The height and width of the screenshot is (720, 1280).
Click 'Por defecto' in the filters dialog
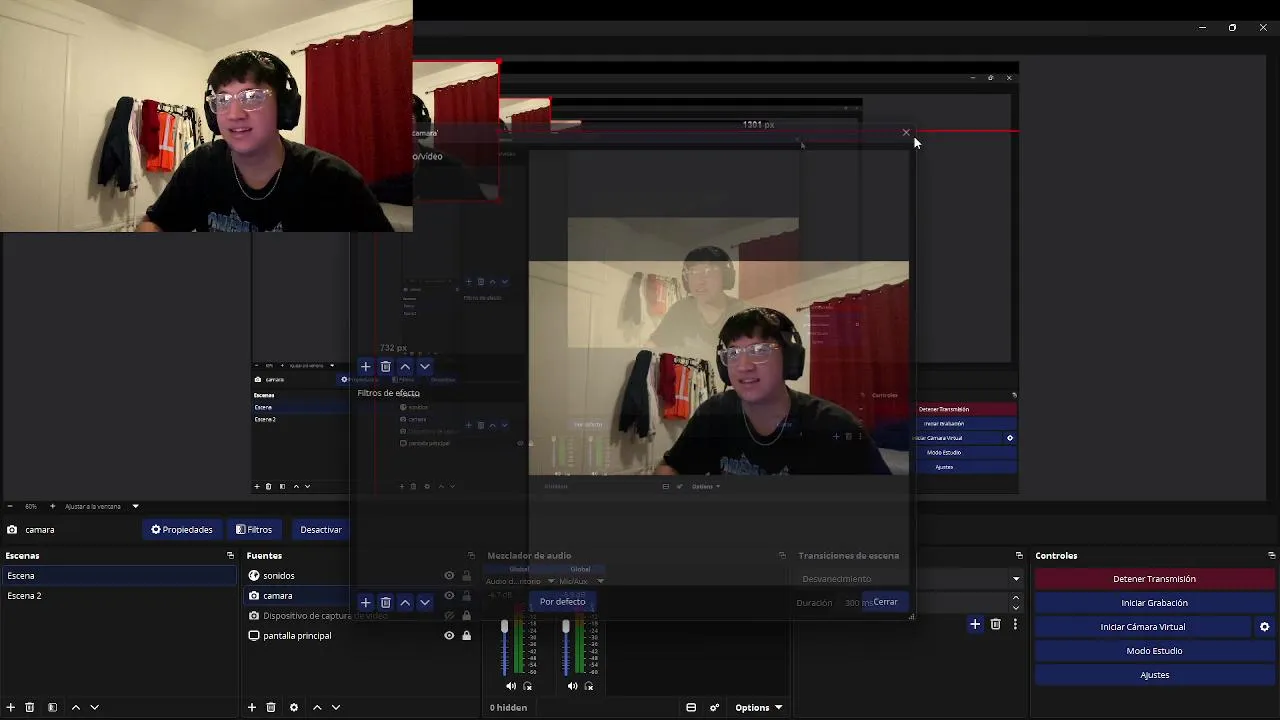562,602
